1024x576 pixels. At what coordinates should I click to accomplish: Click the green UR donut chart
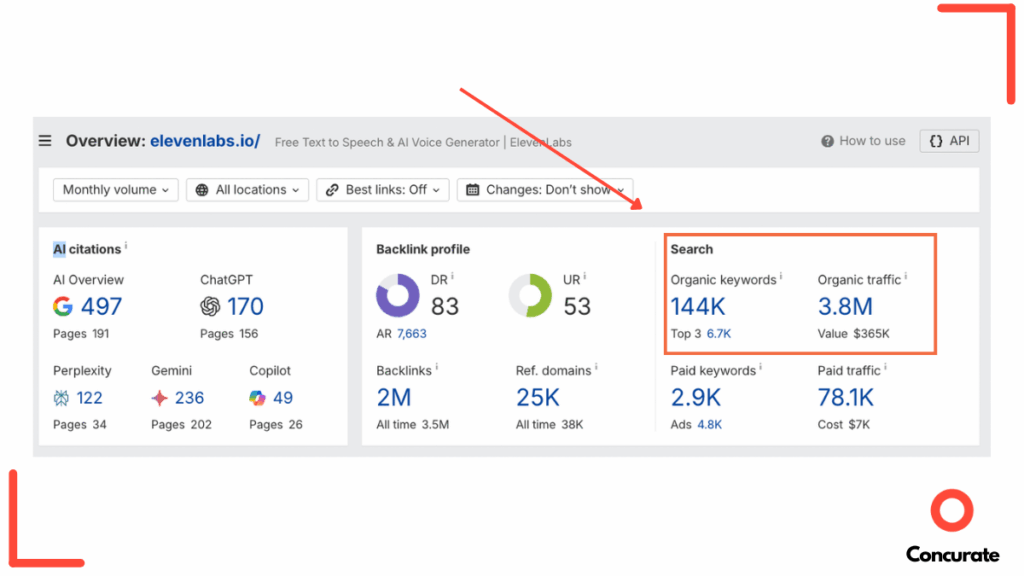coord(530,295)
